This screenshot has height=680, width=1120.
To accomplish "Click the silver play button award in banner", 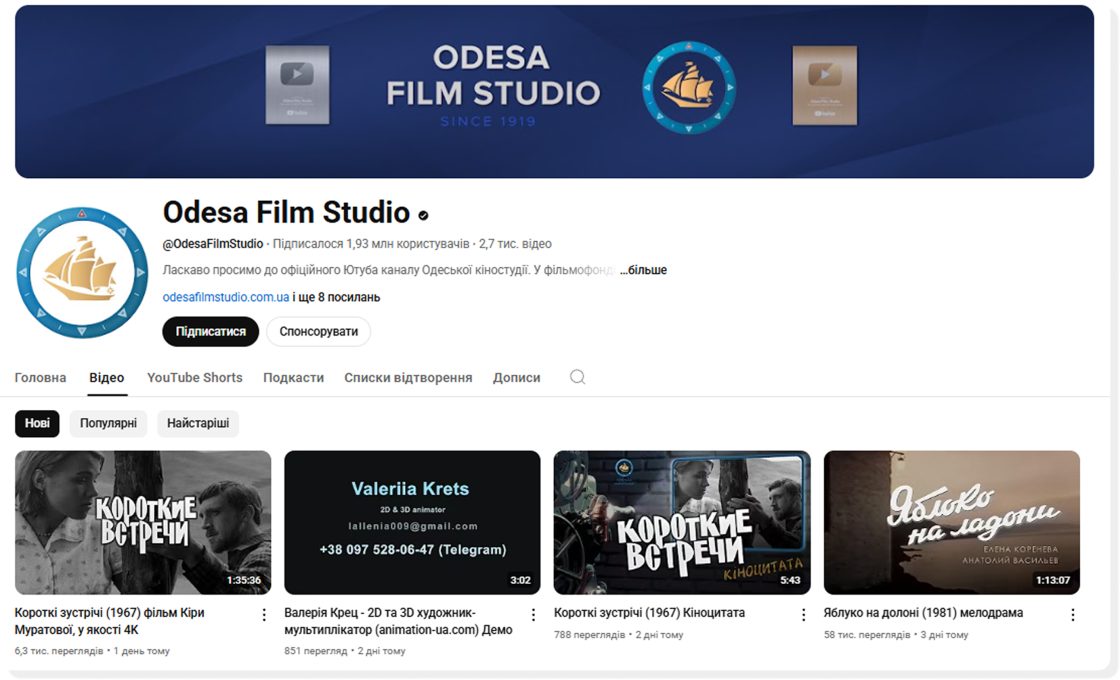I will 297,85.
